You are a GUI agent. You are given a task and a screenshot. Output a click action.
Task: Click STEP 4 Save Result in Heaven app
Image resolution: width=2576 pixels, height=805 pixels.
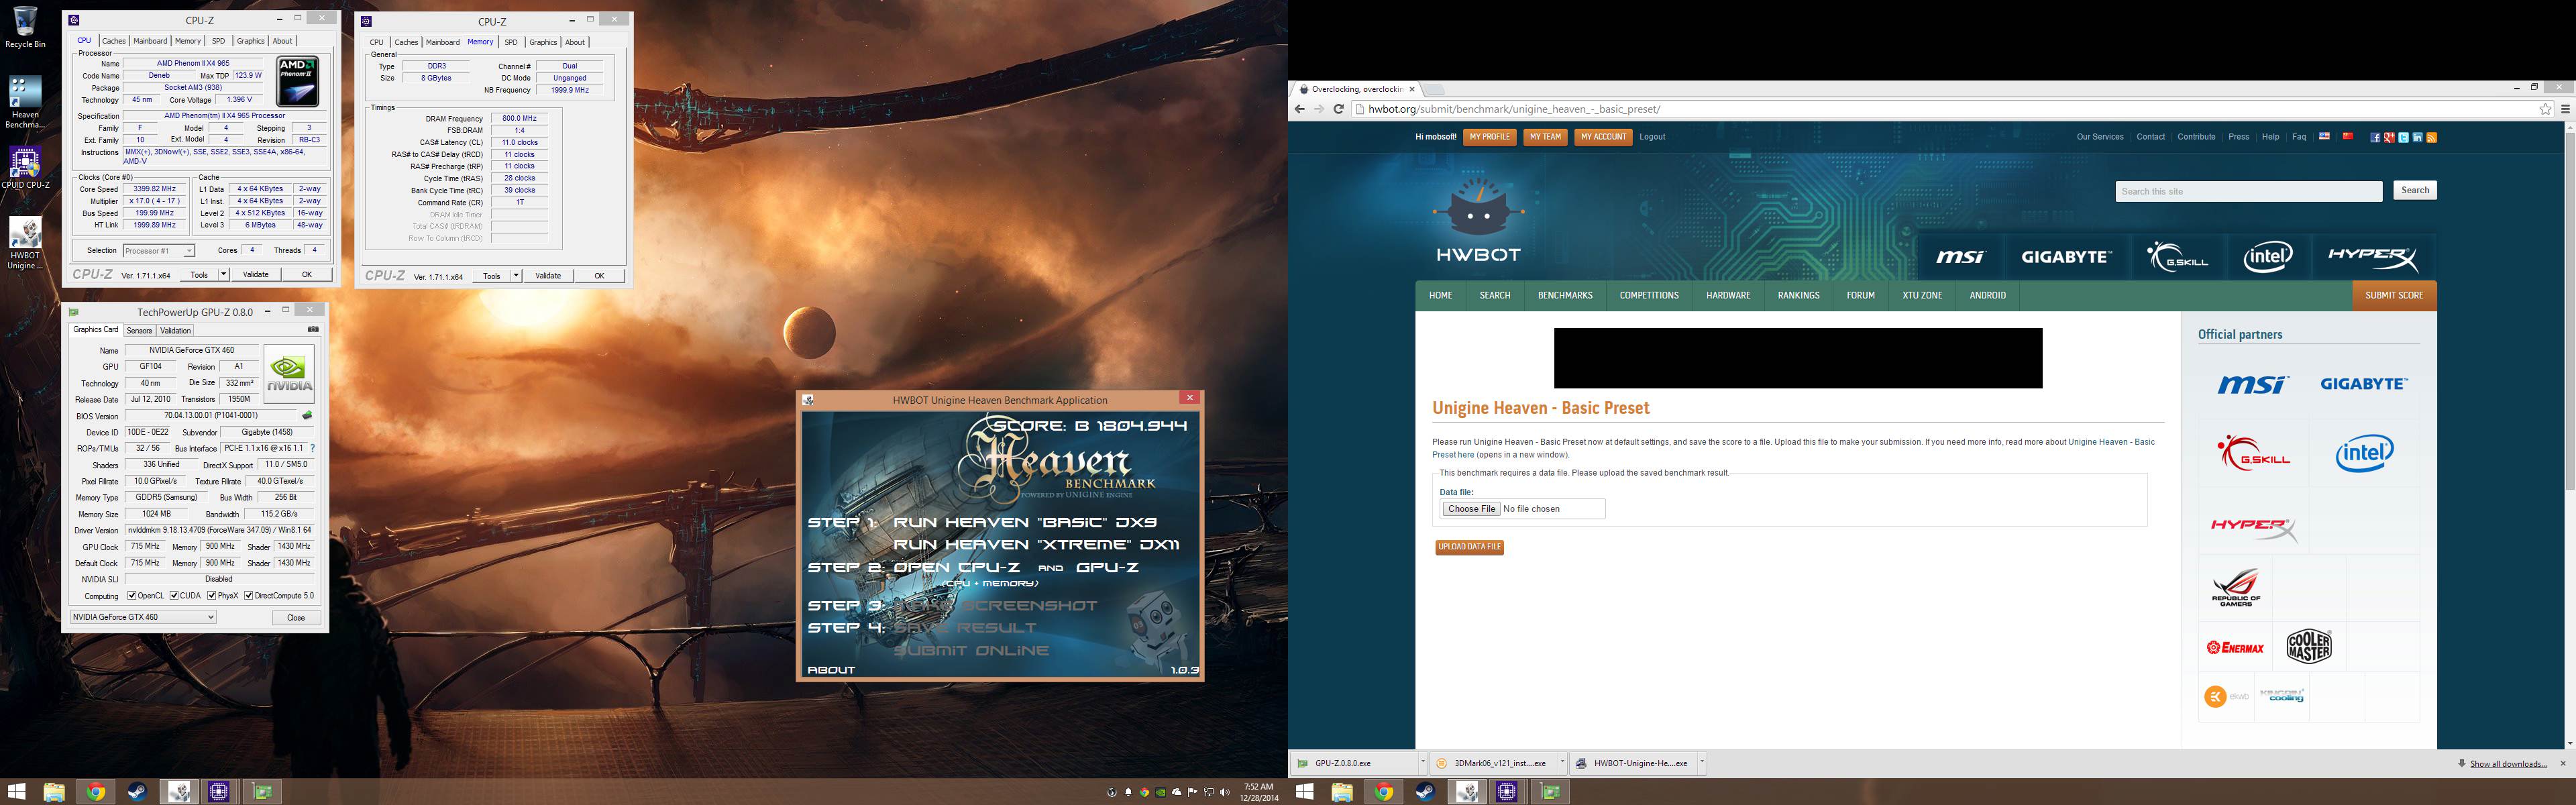(x=922, y=628)
